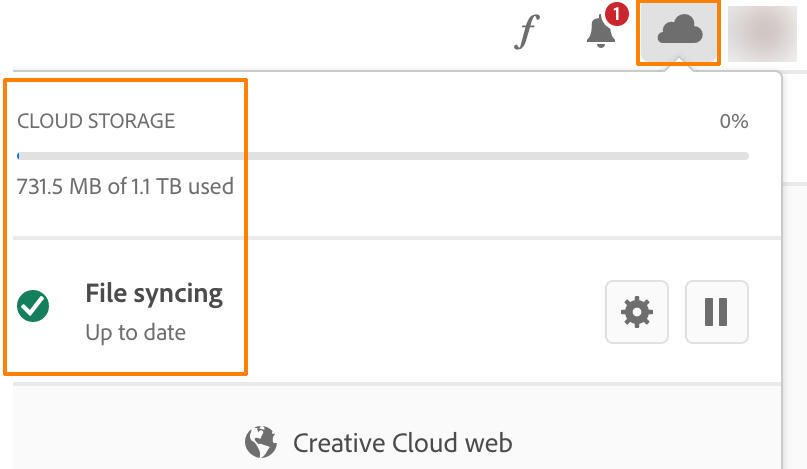Click the green sync status checkmark
Image resolution: width=807 pixels, height=469 pixels.
coord(33,306)
